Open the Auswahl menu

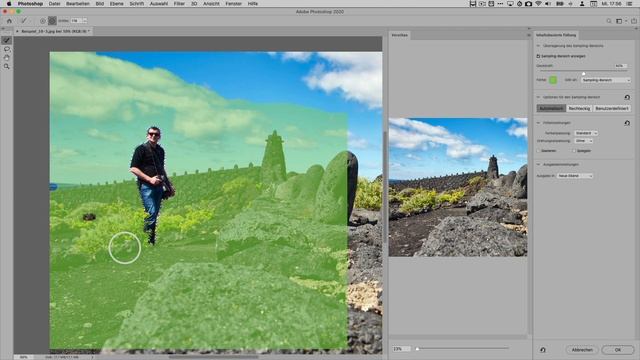pyautogui.click(x=159, y=4)
